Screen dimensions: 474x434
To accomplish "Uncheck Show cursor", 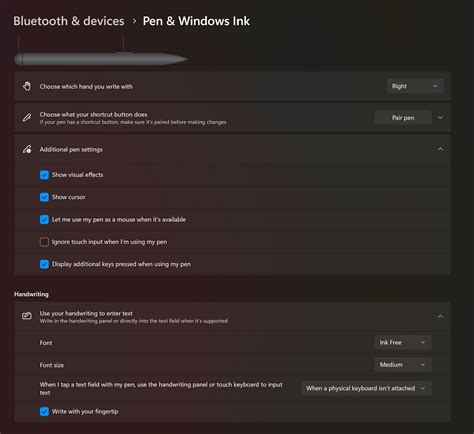I will 44,197.
